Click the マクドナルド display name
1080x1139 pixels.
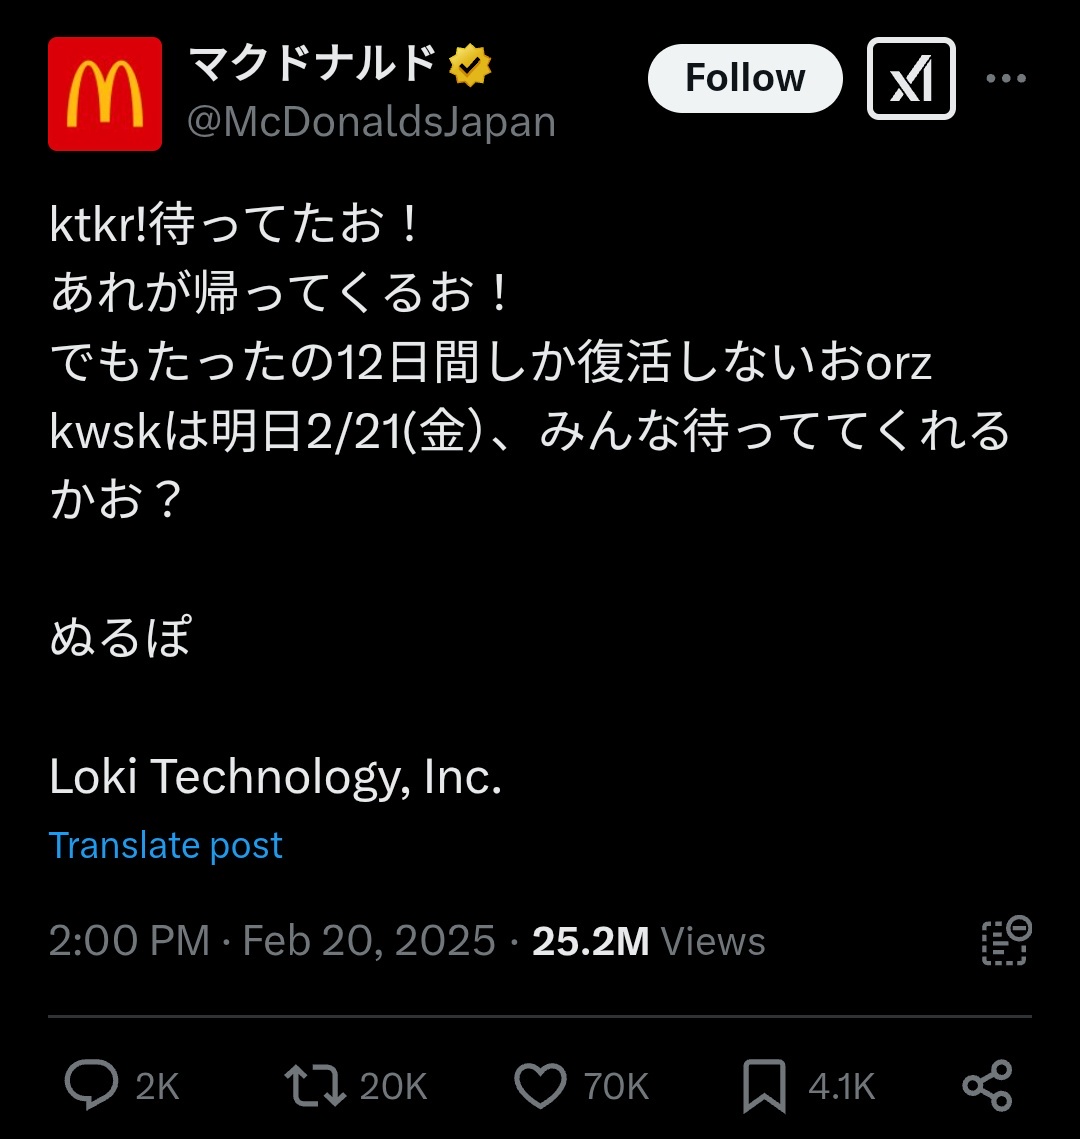point(313,66)
